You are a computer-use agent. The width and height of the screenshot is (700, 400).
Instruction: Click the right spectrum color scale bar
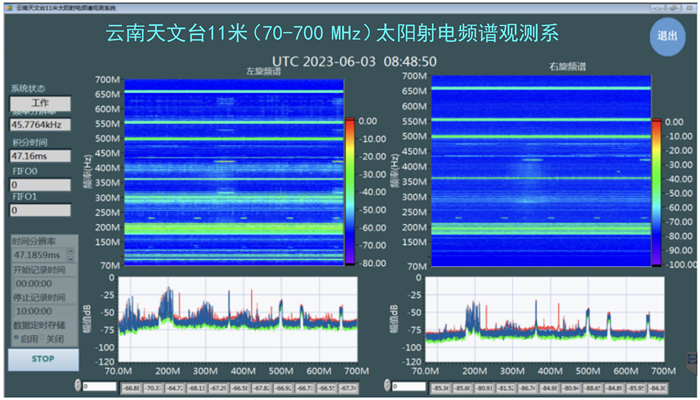[x=656, y=192]
